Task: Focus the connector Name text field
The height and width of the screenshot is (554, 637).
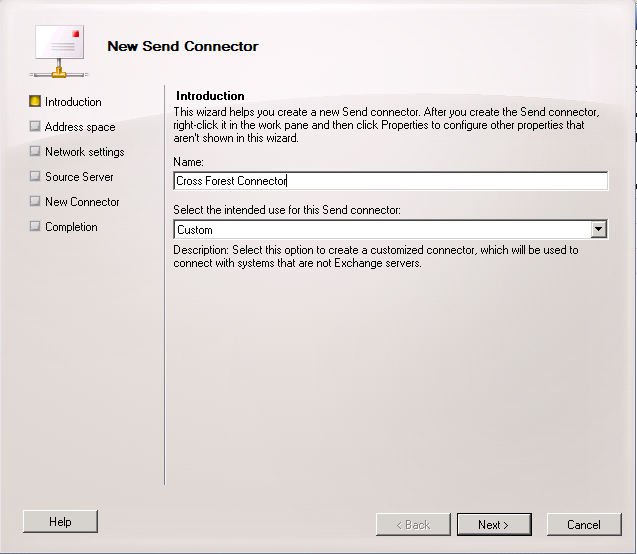Action: 390,181
